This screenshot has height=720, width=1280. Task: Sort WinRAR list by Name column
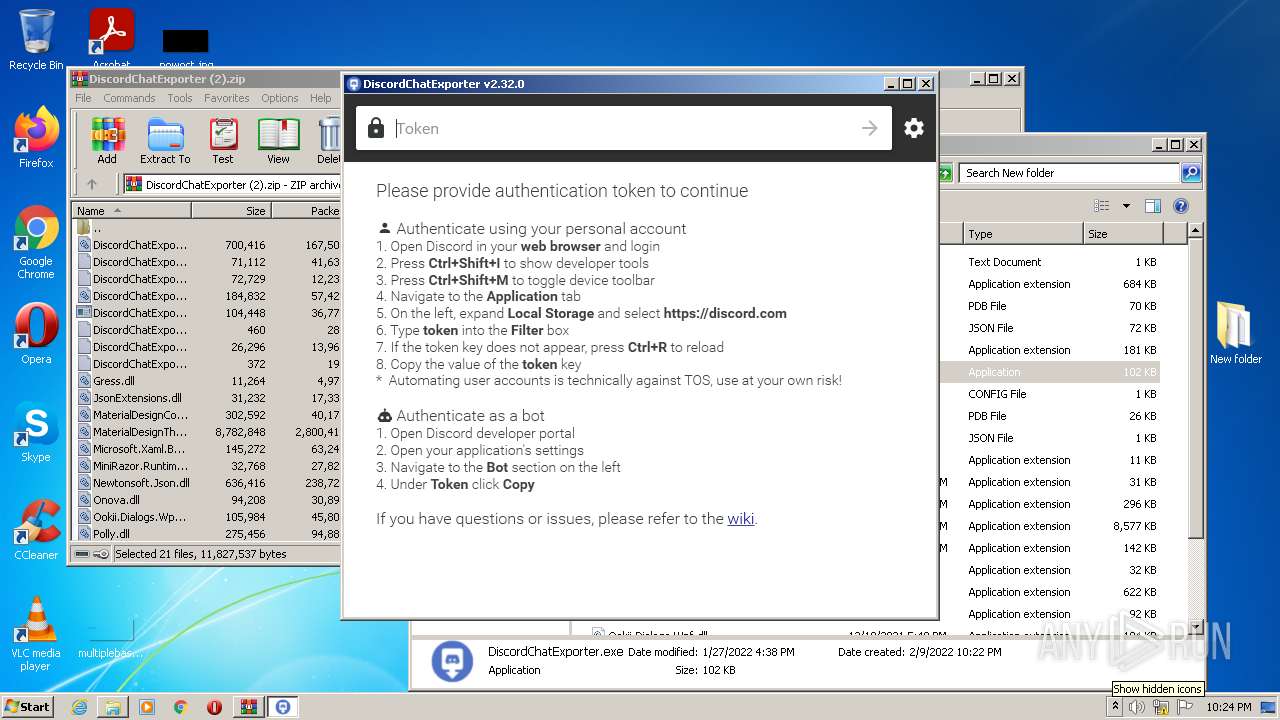(x=131, y=210)
